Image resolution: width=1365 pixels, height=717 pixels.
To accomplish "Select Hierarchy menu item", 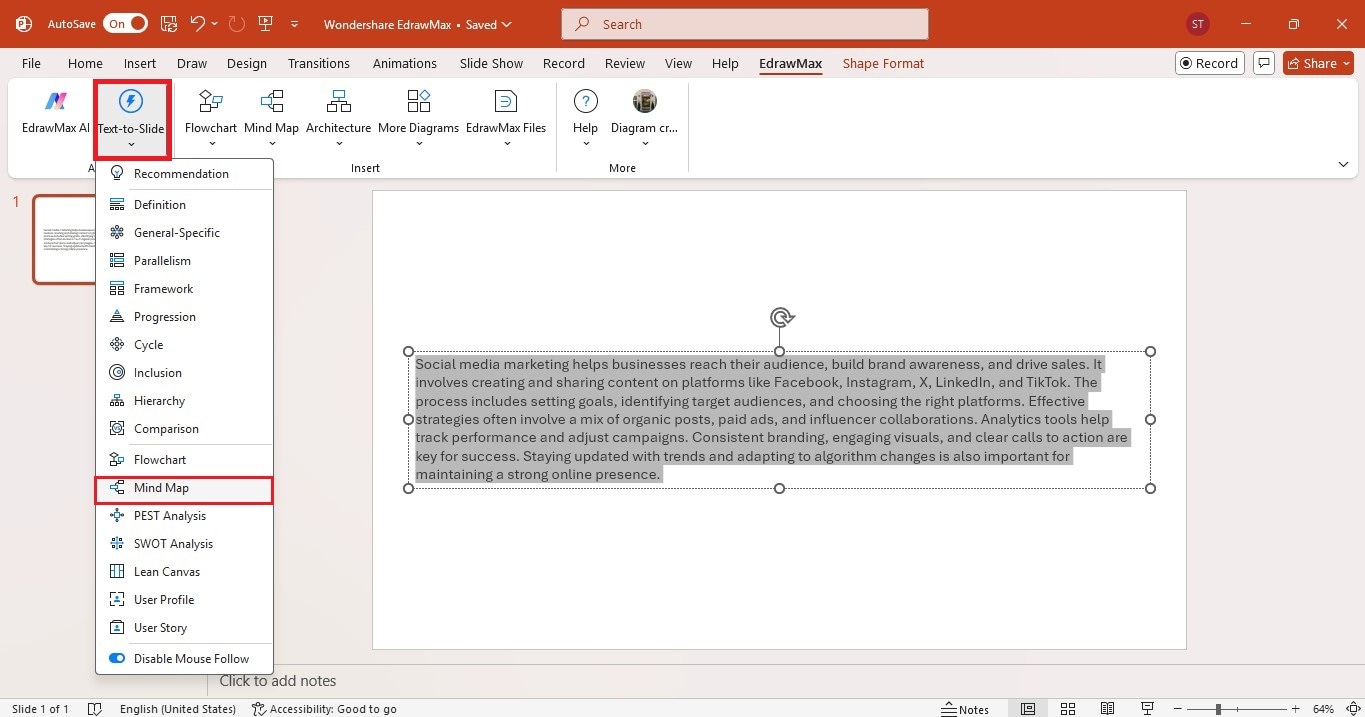I will coord(184,401).
